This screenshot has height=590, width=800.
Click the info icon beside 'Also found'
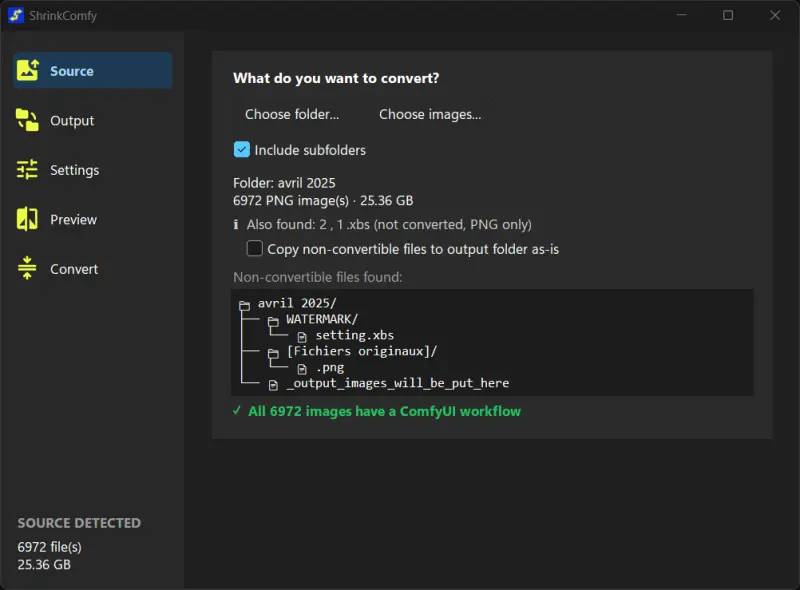236,225
